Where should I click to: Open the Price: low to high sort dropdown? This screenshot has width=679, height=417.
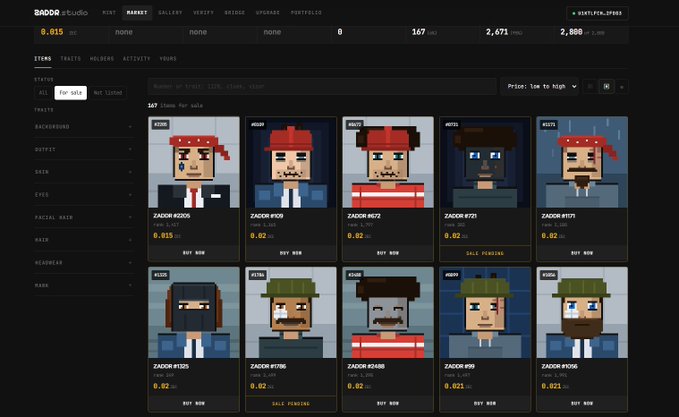pos(540,86)
